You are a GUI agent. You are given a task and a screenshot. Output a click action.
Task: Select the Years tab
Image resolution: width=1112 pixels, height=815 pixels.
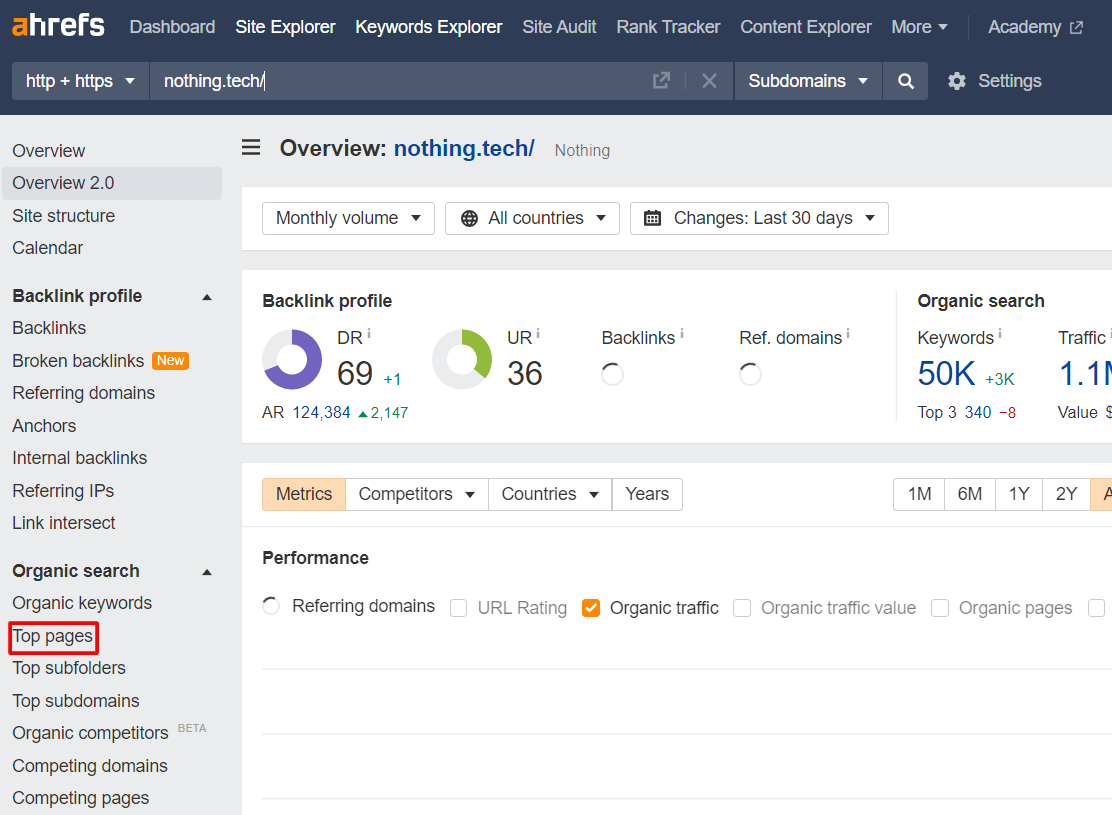(647, 494)
